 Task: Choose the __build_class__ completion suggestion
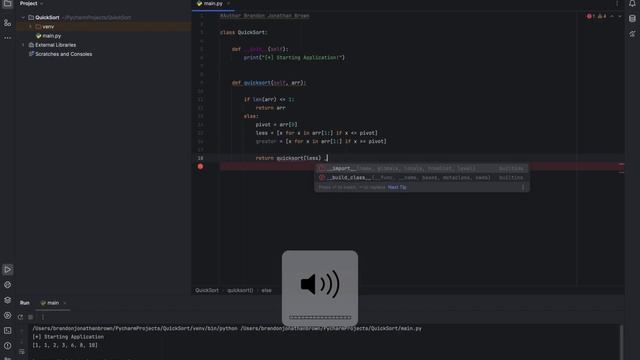point(421,178)
